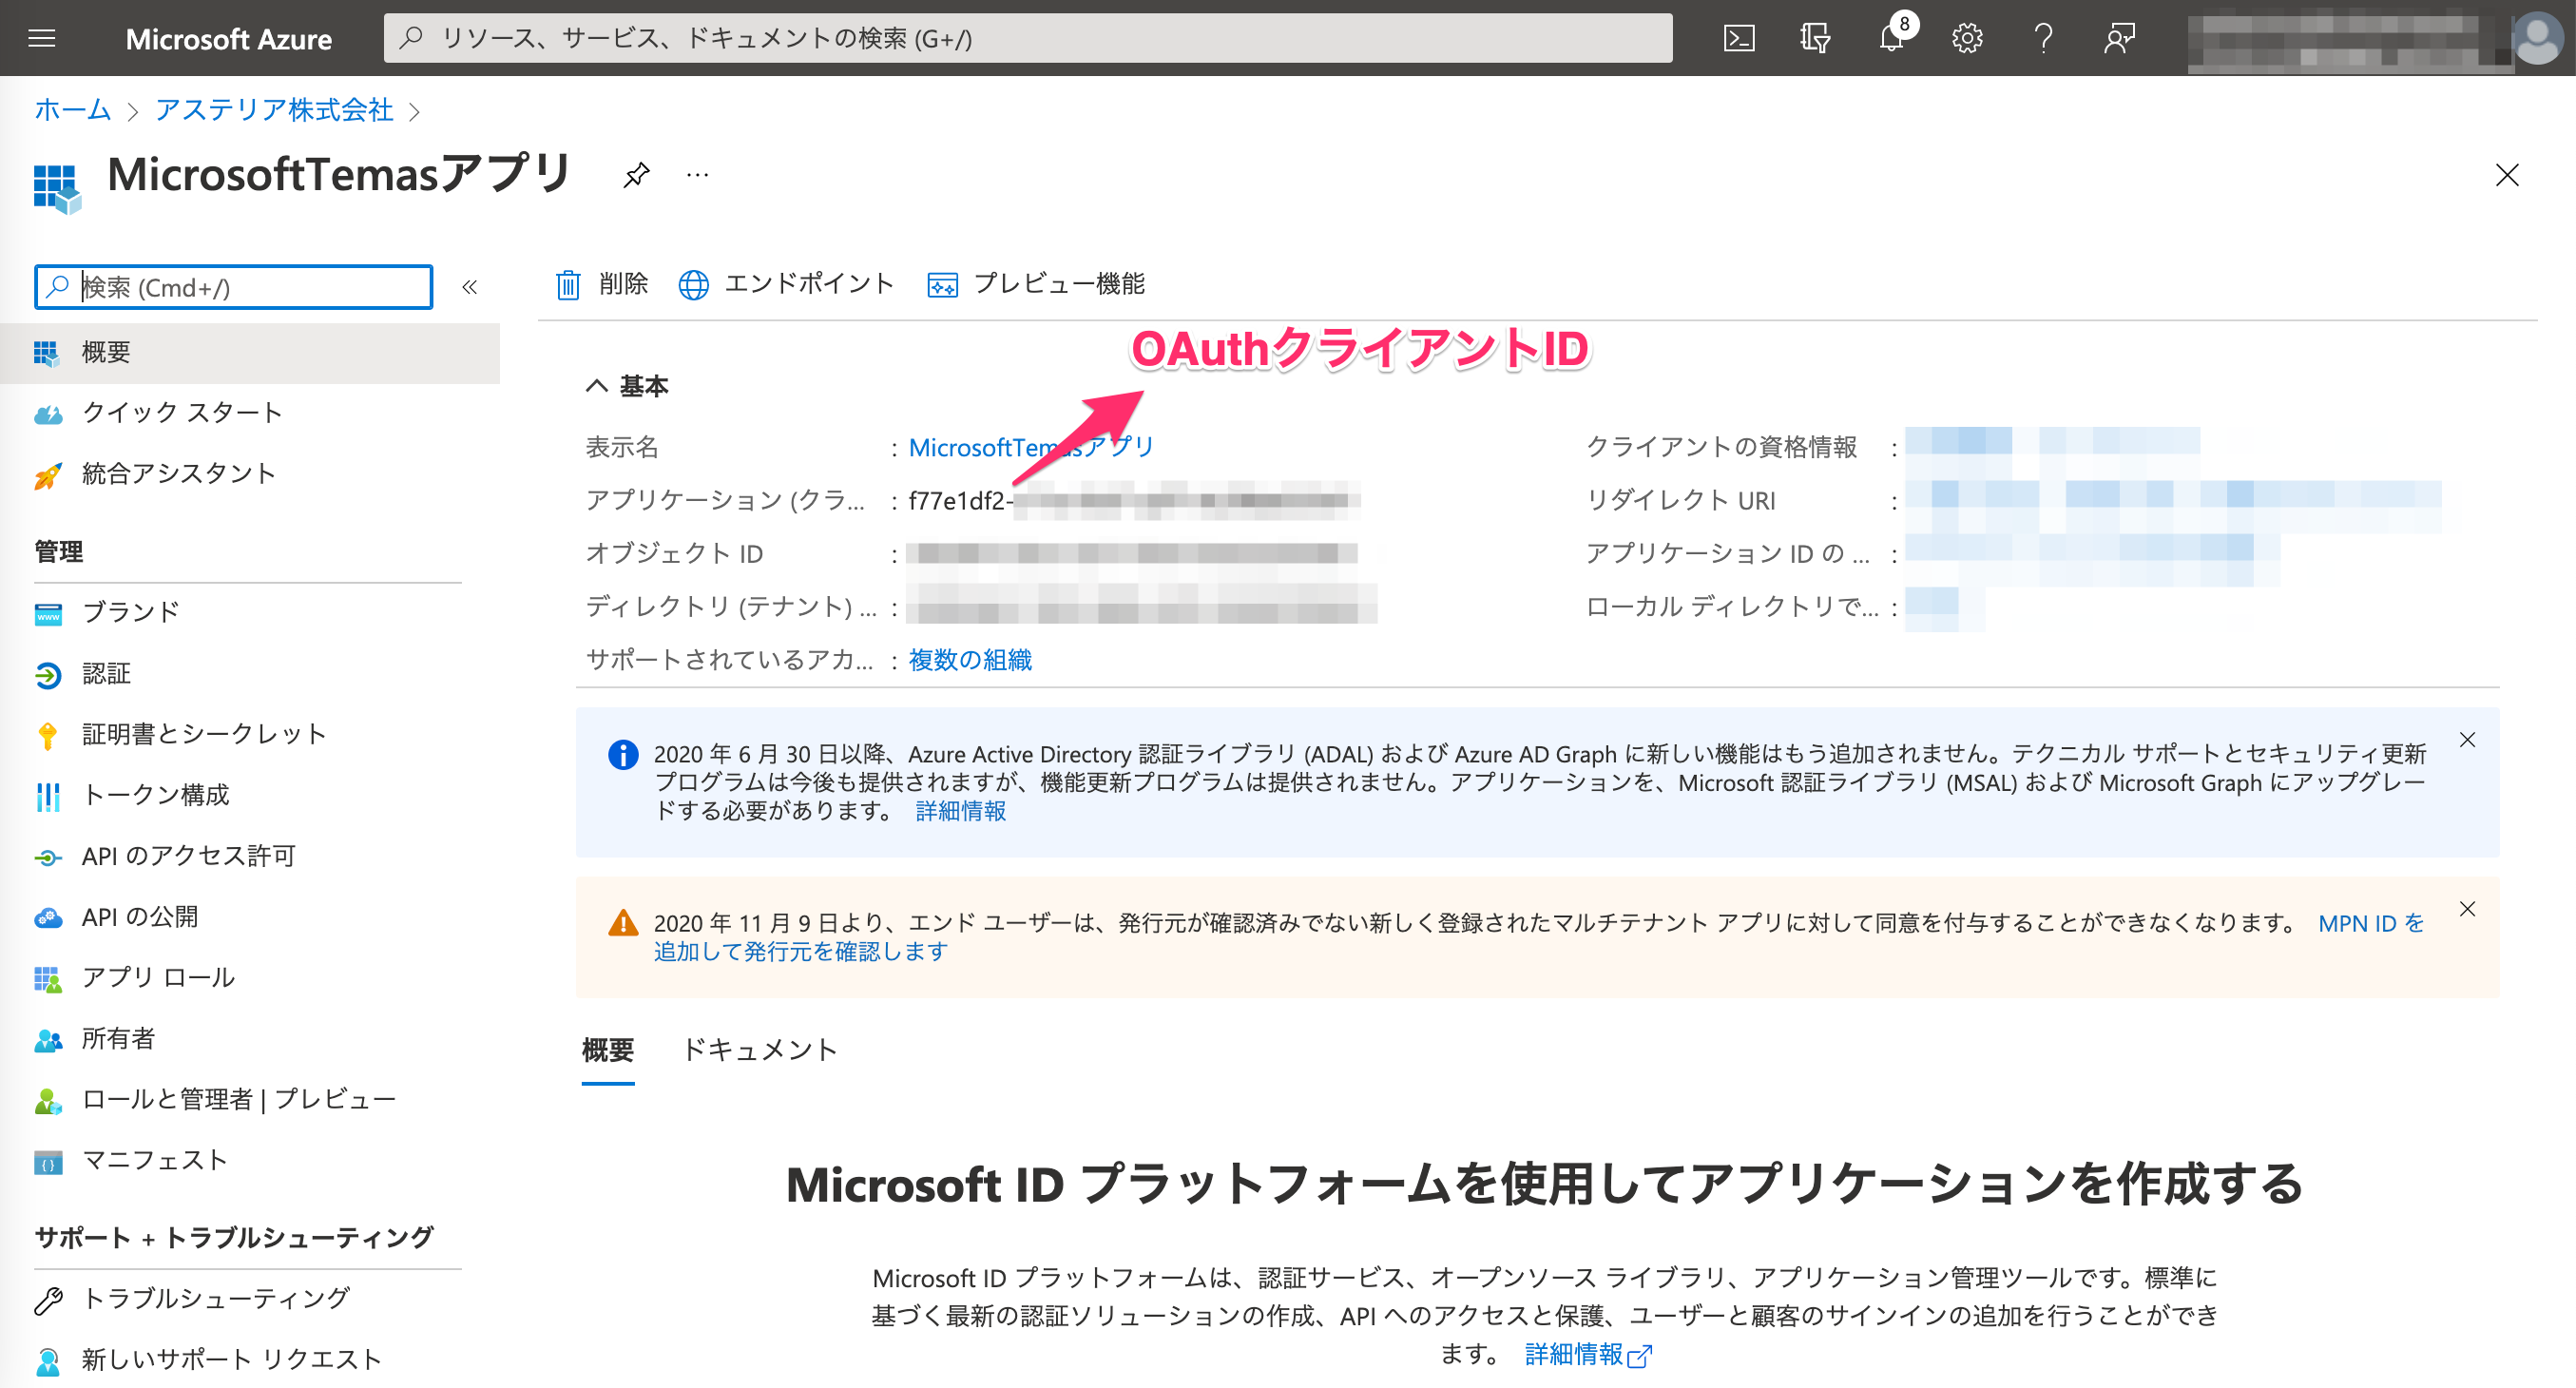Open エンドポイント from toolbar
Screen dimensions: 2576x1388
[x=786, y=284]
